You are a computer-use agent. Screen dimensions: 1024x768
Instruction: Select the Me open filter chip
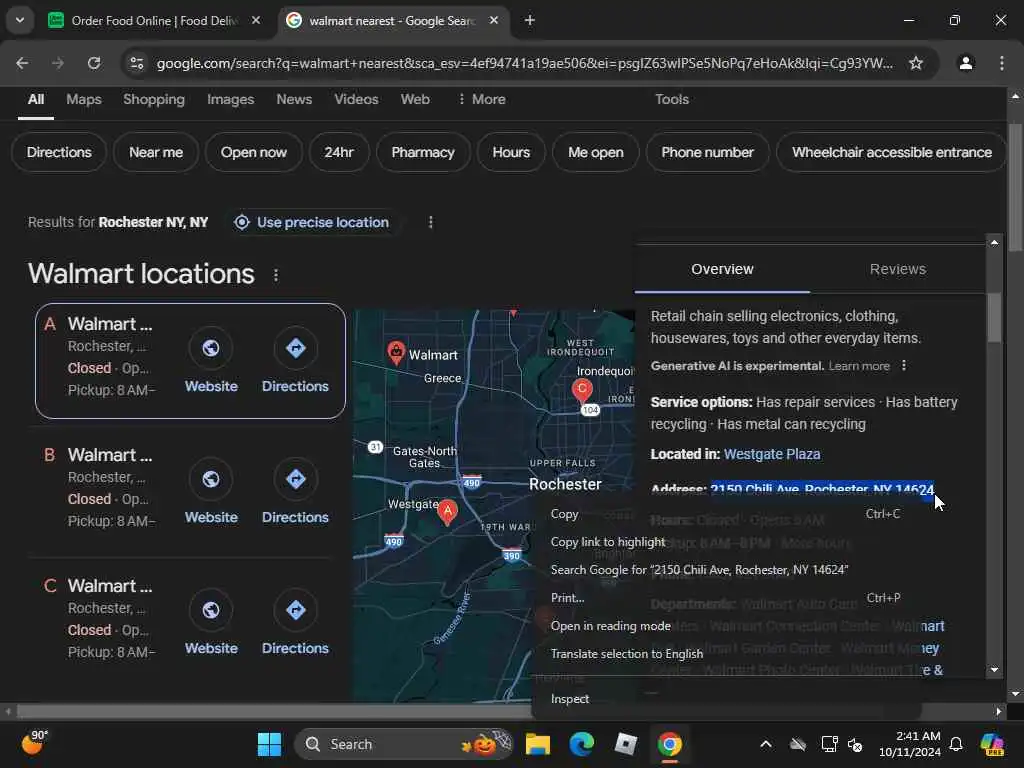pyautogui.click(x=596, y=152)
